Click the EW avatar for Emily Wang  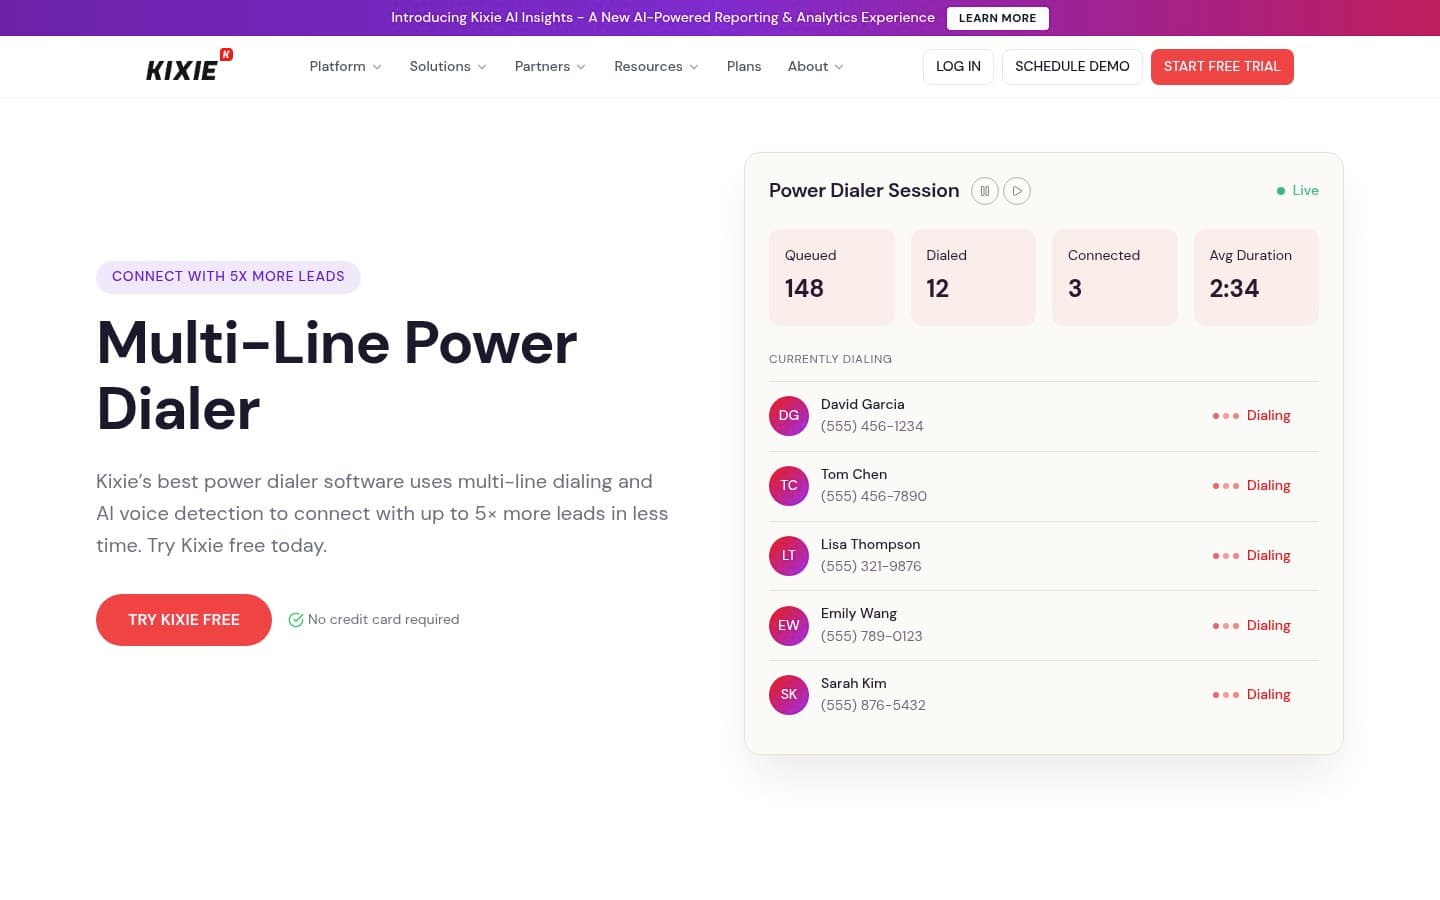pos(789,626)
